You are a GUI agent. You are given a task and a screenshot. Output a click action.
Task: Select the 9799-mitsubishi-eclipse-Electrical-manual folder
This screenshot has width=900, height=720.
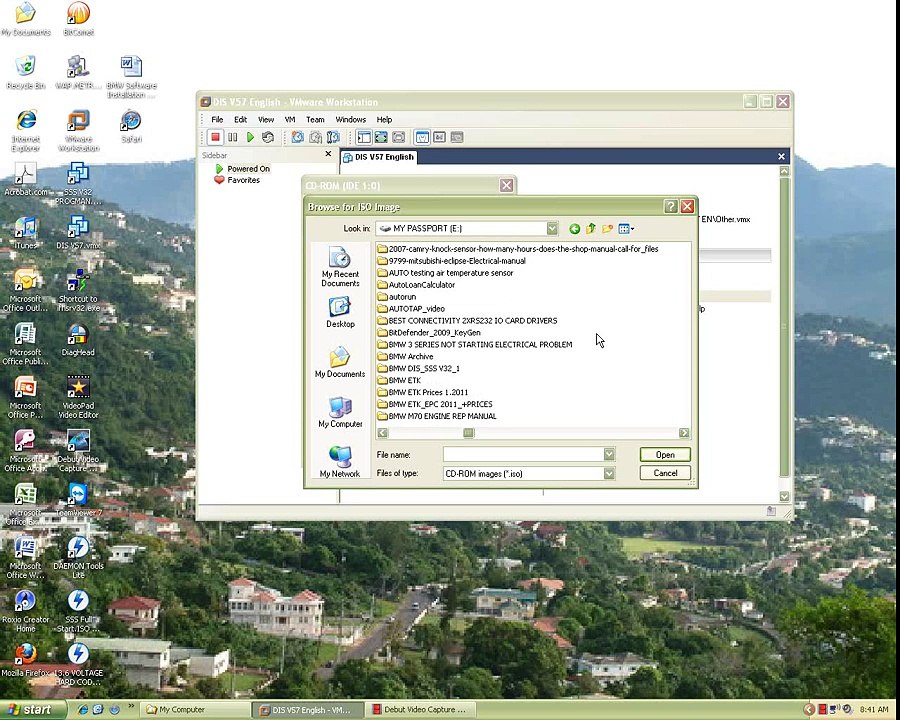(x=452, y=261)
